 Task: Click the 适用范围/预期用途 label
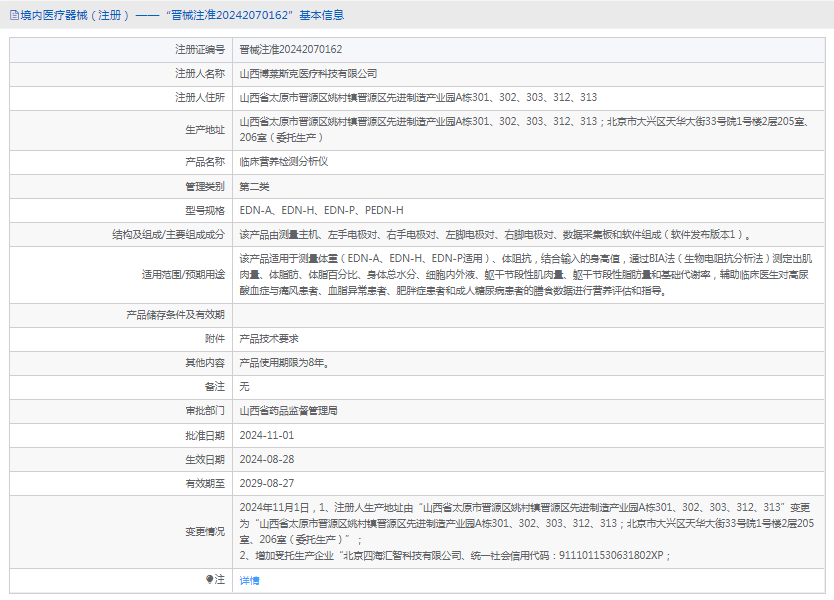(183, 274)
